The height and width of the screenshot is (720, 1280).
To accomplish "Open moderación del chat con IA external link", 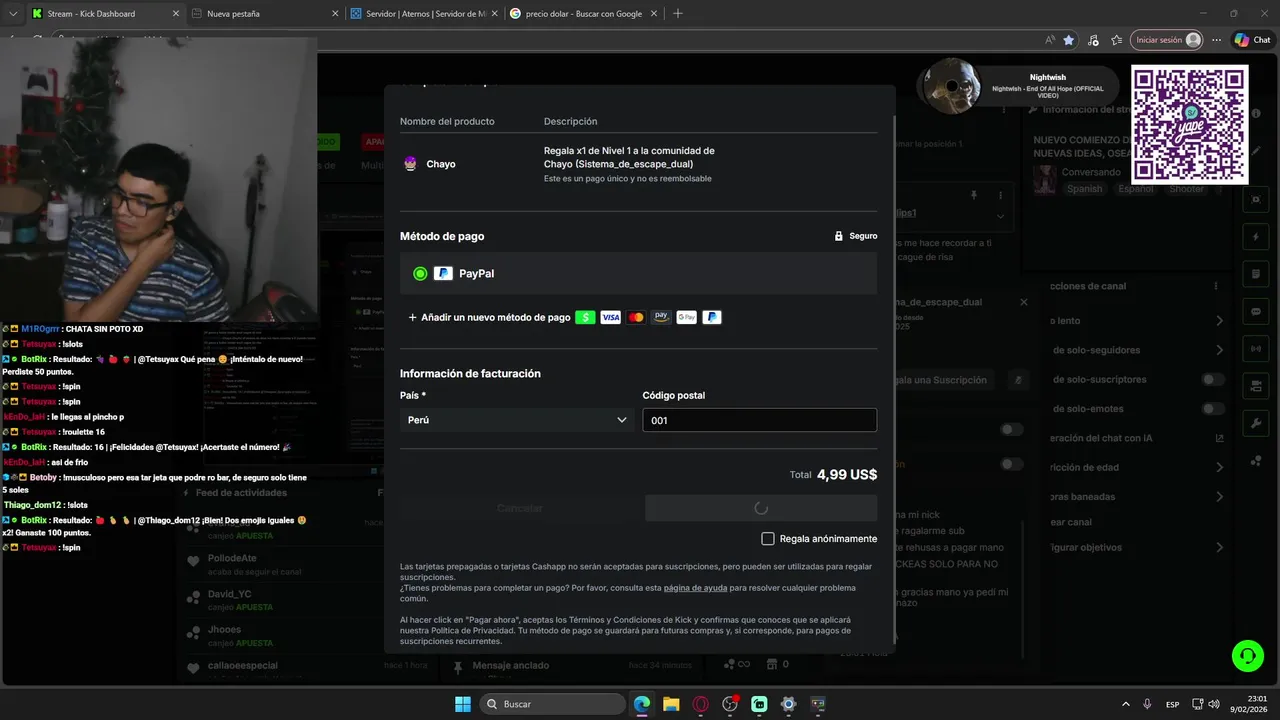I will [1219, 438].
